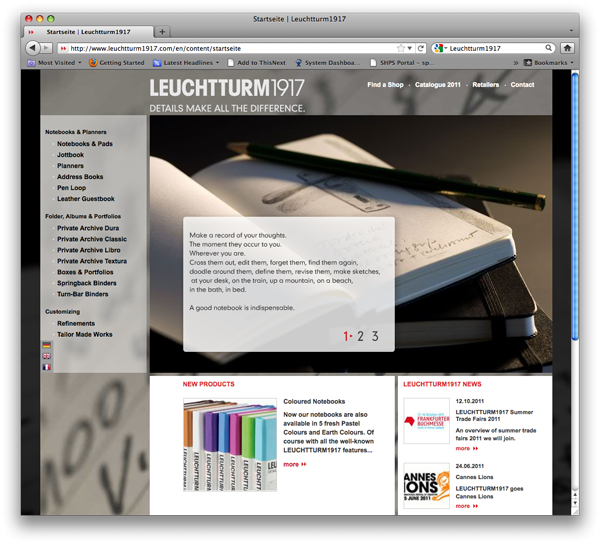Click the LEUCHTTURM1917 logo
This screenshot has height=544, width=600.
point(227,88)
